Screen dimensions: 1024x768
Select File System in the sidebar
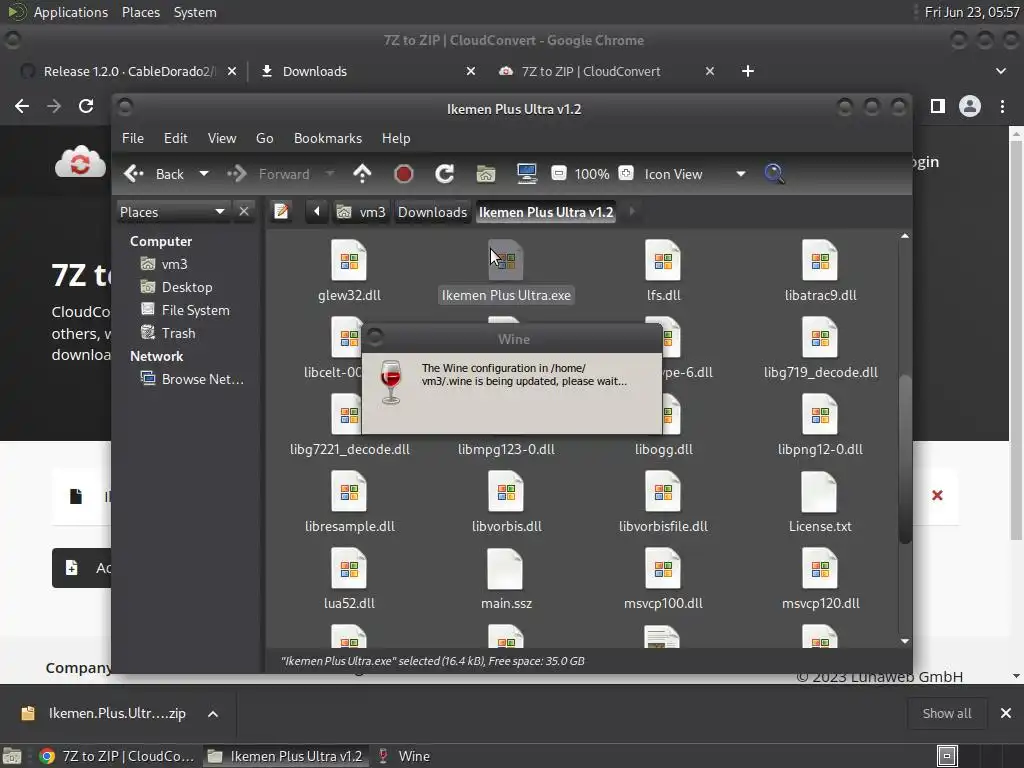point(195,310)
